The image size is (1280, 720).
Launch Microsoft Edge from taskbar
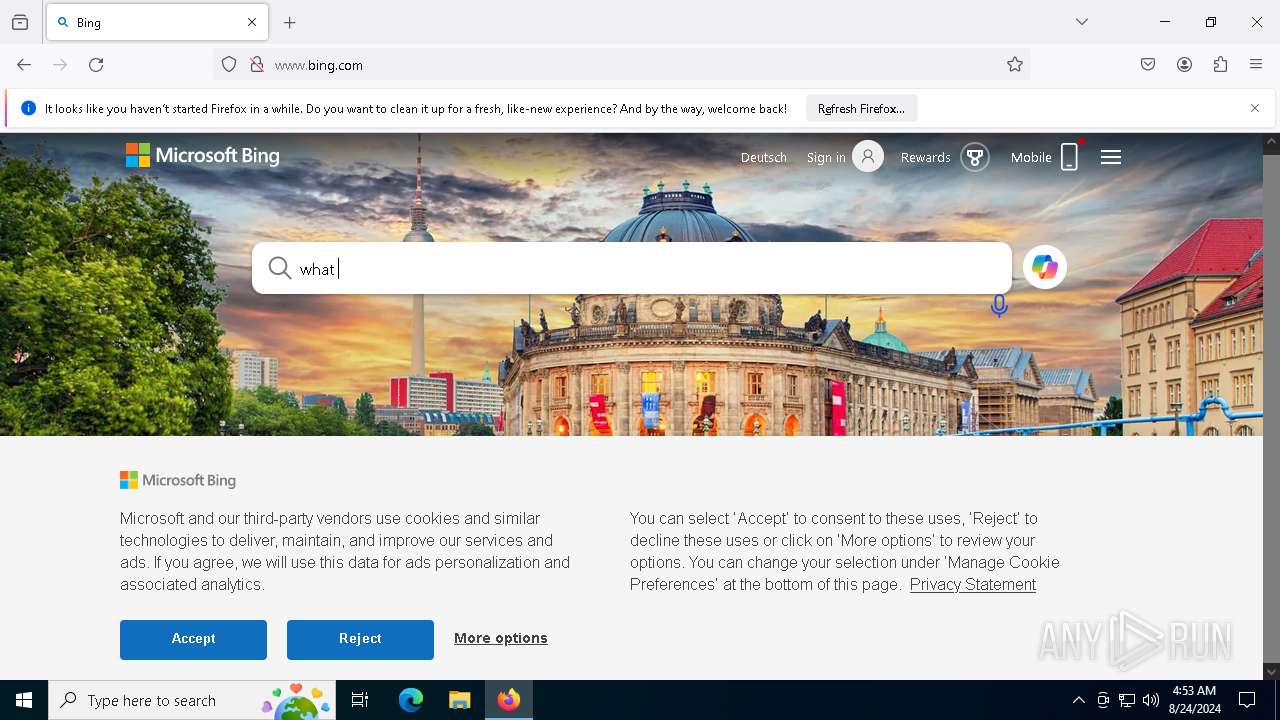click(411, 700)
